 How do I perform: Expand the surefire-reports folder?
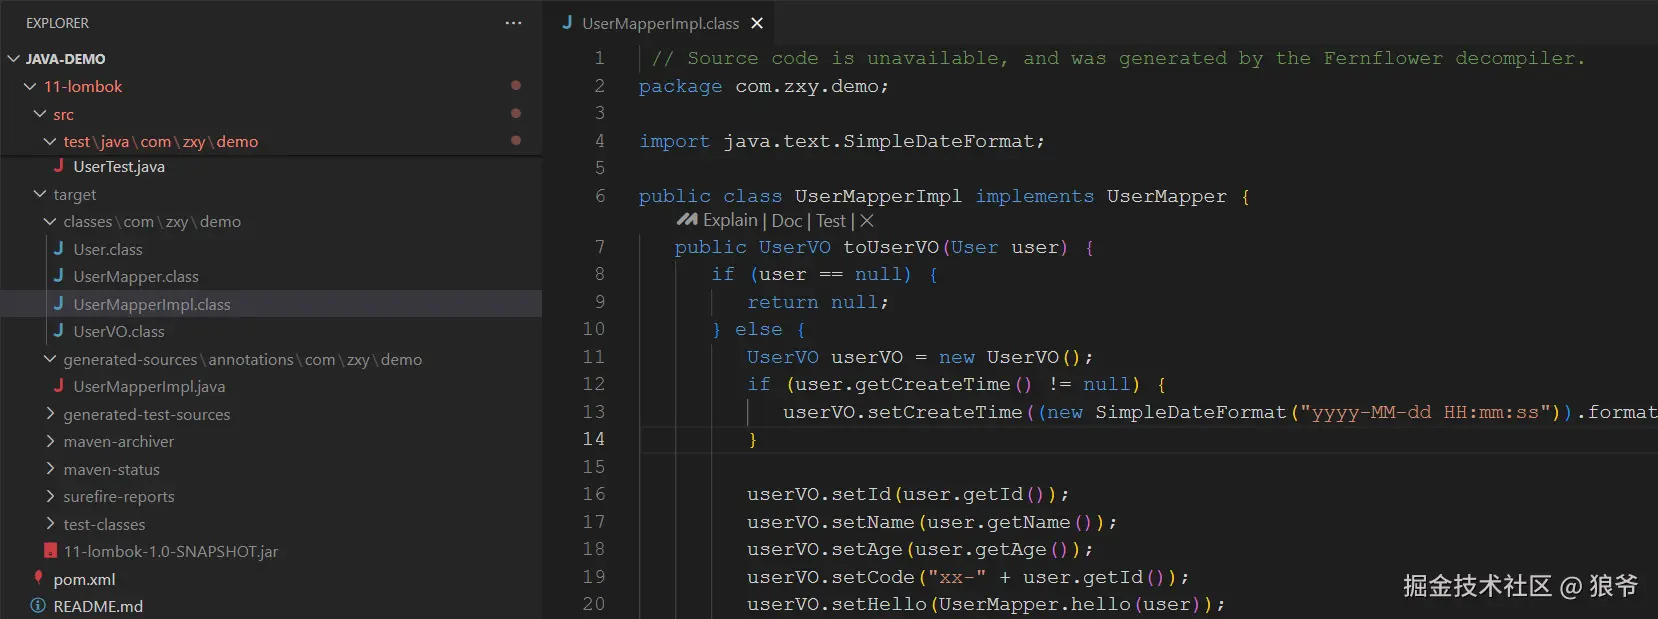coord(50,496)
